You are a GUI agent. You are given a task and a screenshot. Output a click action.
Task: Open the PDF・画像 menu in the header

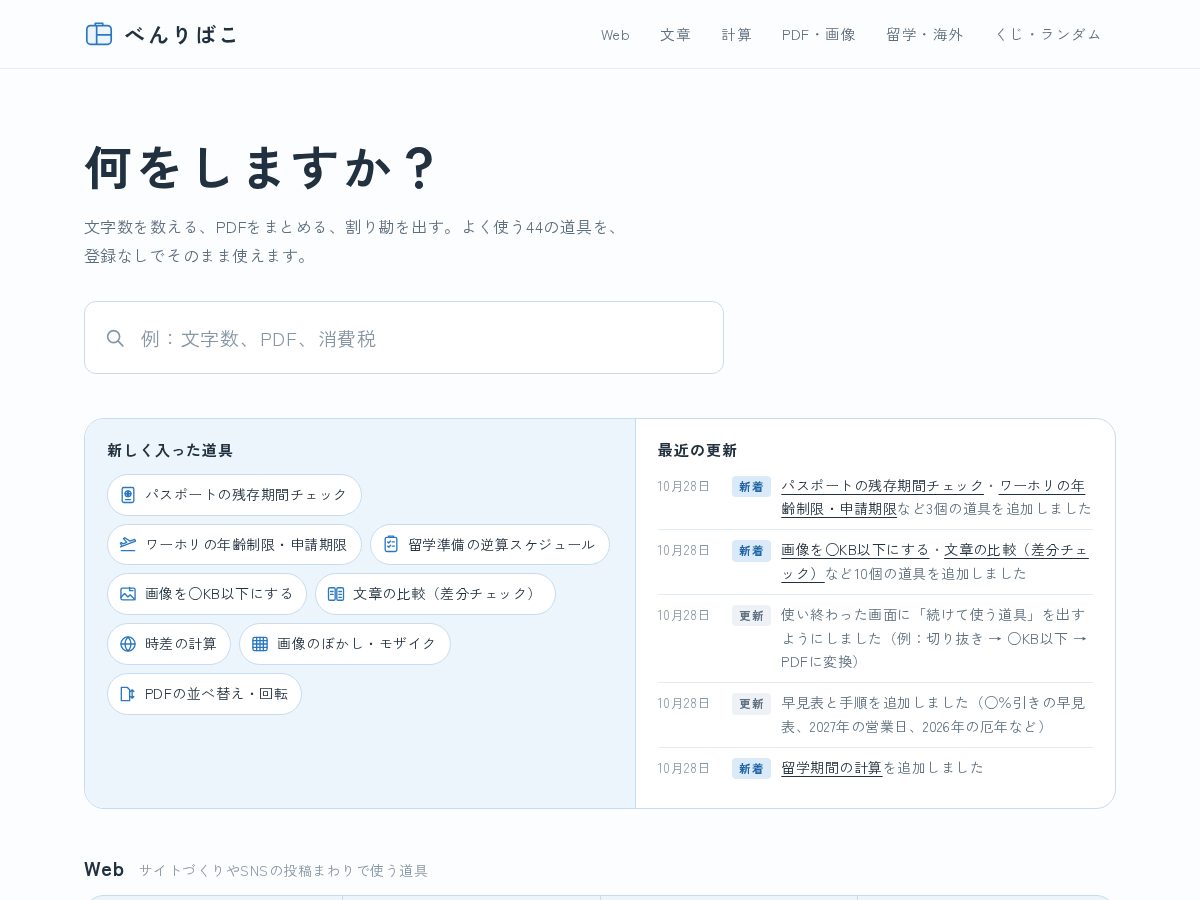pos(819,35)
